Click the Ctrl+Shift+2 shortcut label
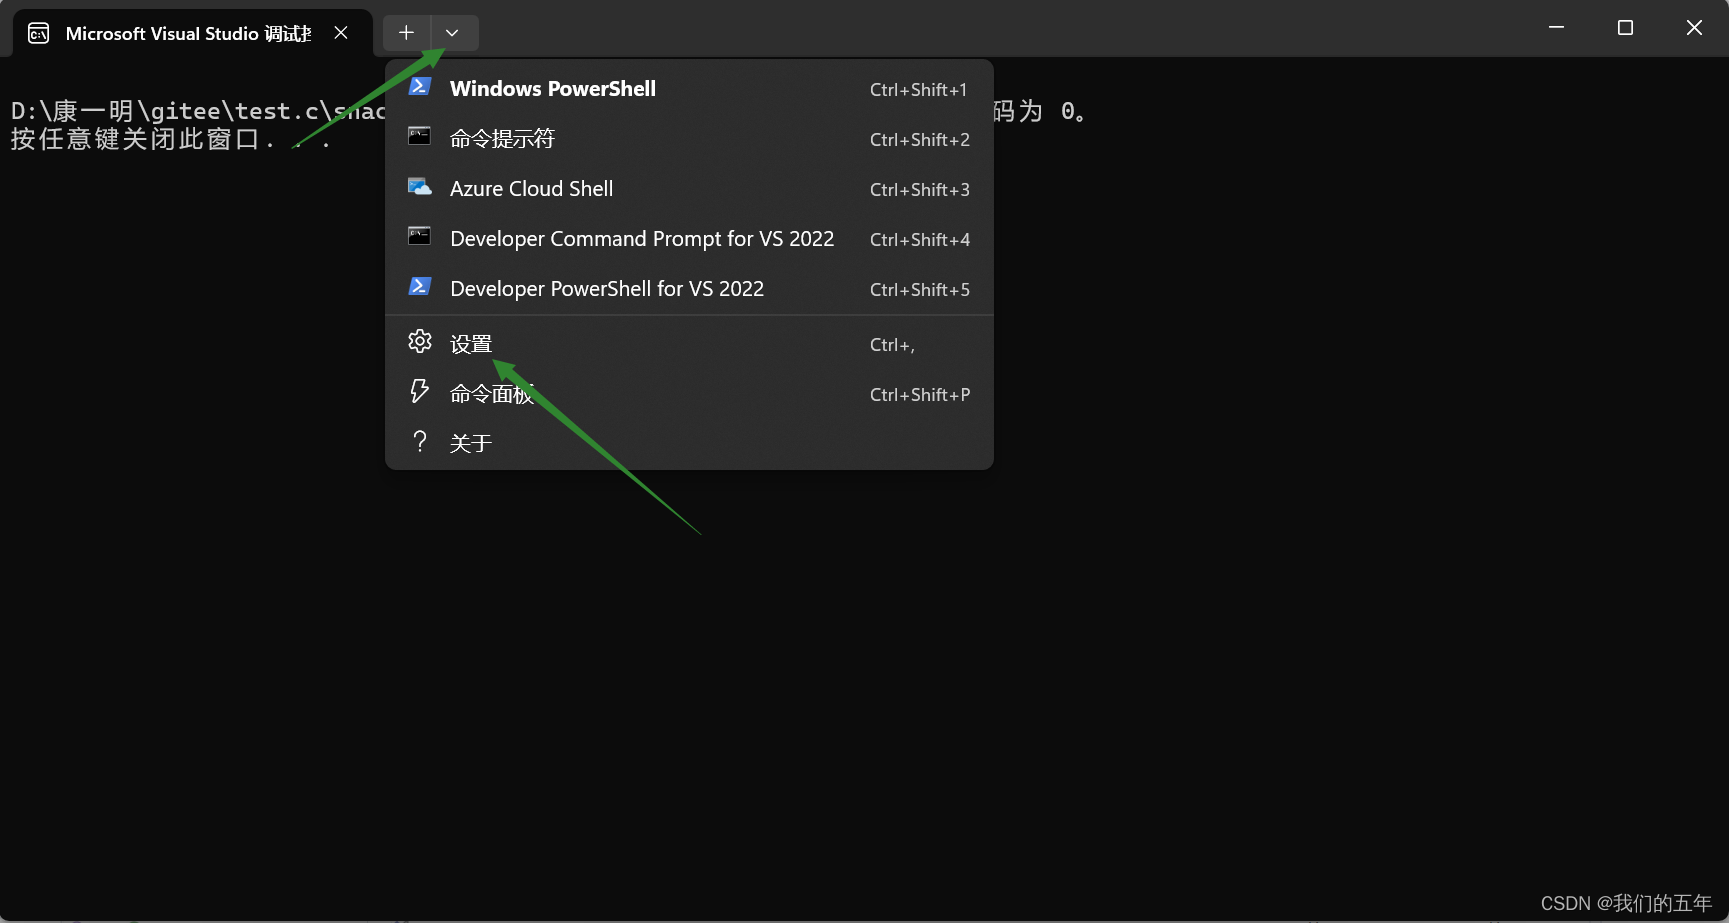The image size is (1729, 923). click(919, 140)
